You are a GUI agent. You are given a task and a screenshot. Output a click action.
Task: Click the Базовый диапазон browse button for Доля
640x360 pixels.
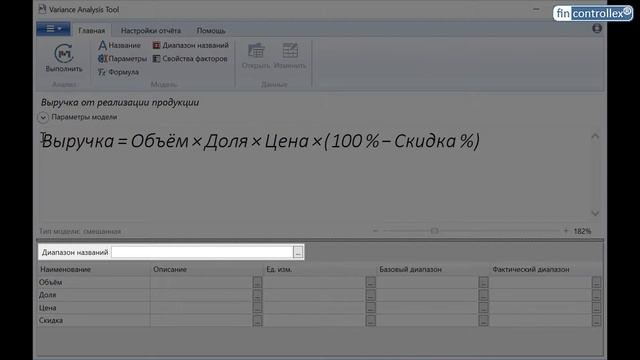coord(483,295)
